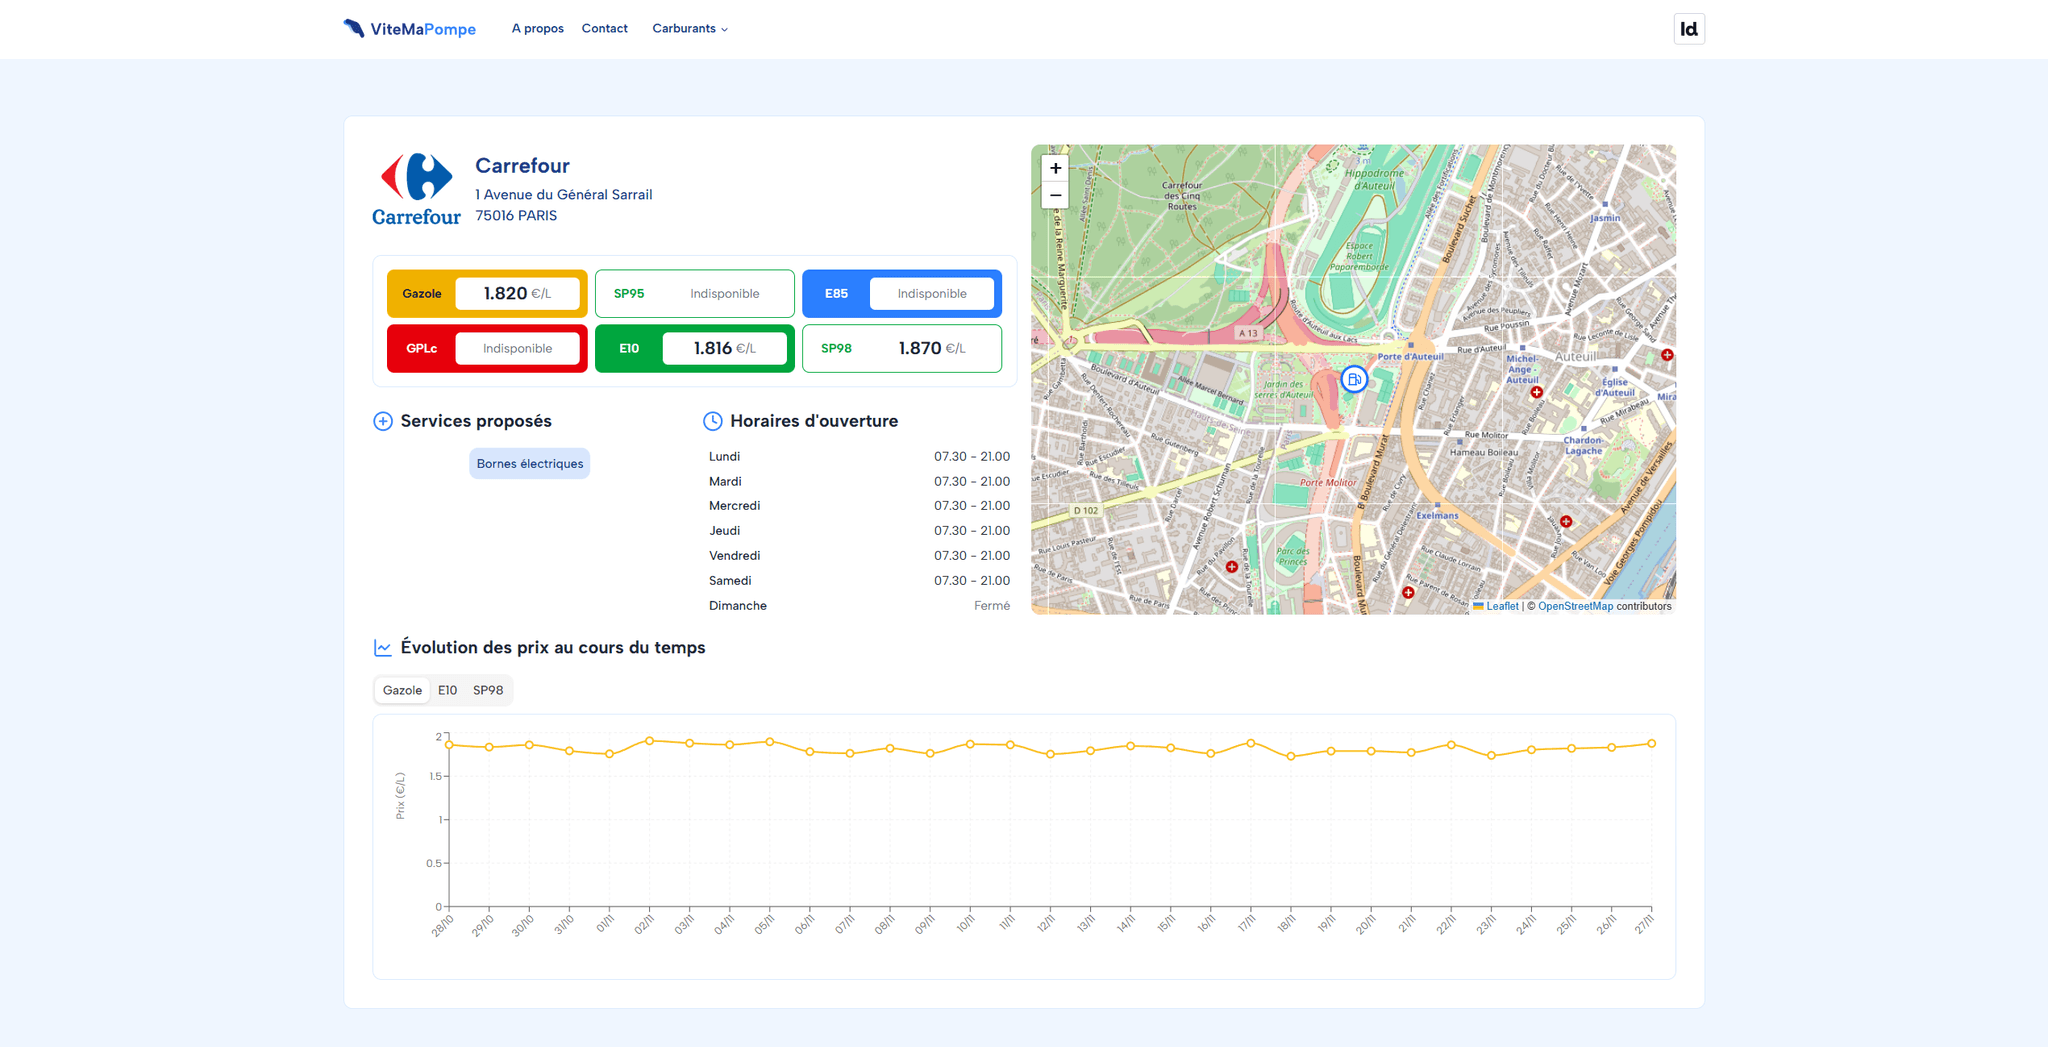
Task: Zoom out on the map
Action: pyautogui.click(x=1055, y=195)
